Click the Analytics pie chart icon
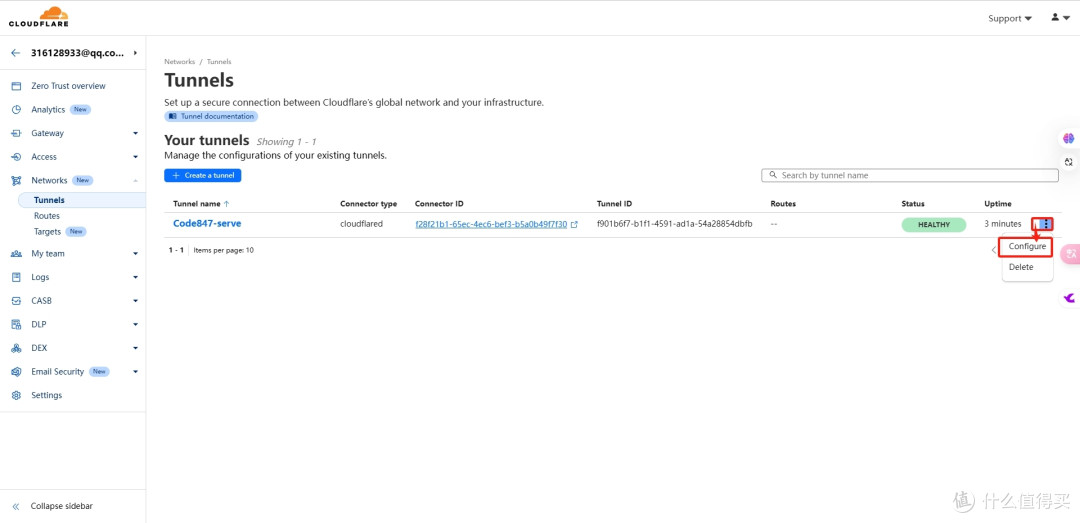Screen dimensions: 1080x523 point(17,110)
